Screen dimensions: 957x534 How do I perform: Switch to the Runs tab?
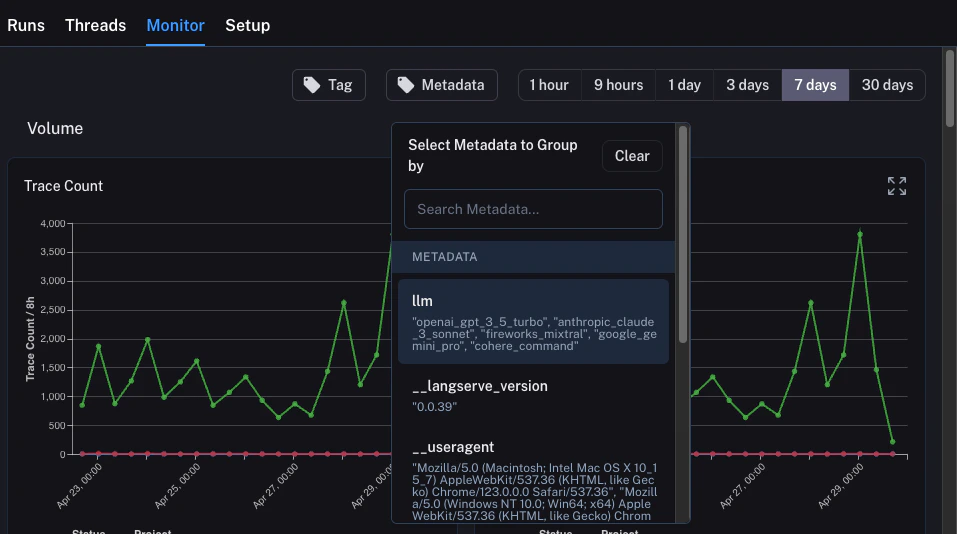[26, 25]
